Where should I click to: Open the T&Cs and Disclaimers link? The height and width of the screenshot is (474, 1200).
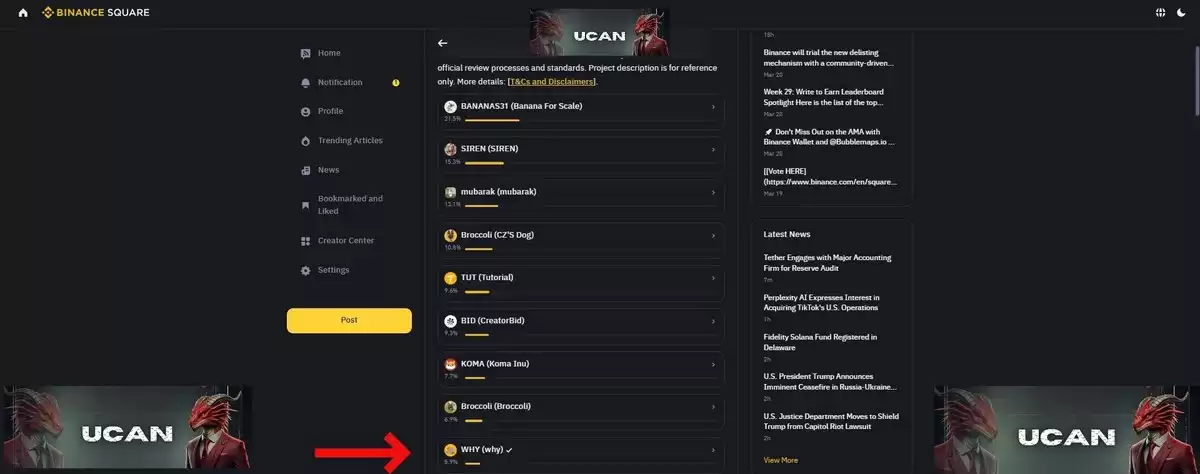click(552, 81)
